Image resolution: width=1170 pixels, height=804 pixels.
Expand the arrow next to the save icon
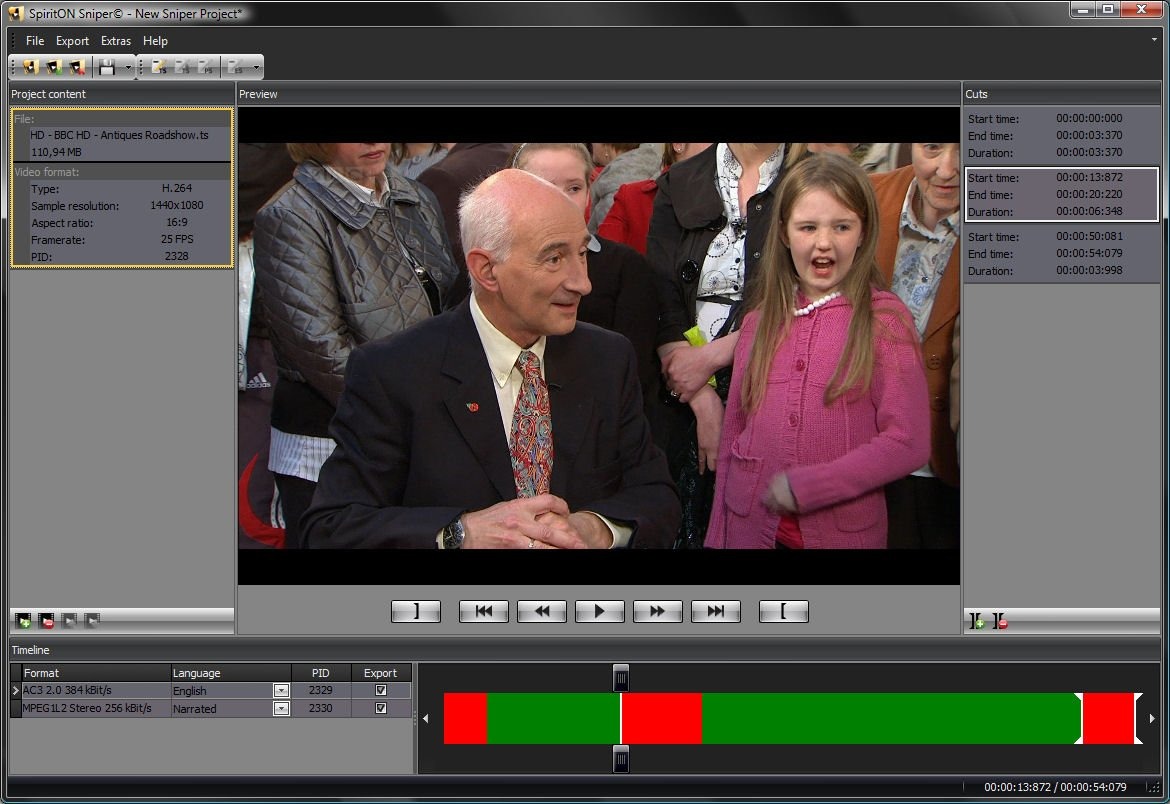(x=128, y=68)
